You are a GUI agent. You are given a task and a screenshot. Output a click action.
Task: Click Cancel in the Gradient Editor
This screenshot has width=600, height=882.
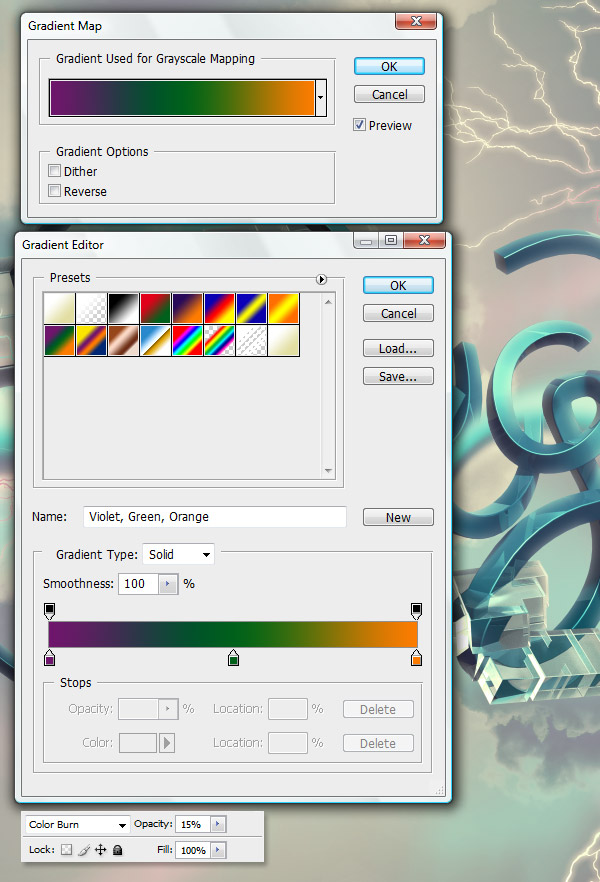(x=398, y=313)
